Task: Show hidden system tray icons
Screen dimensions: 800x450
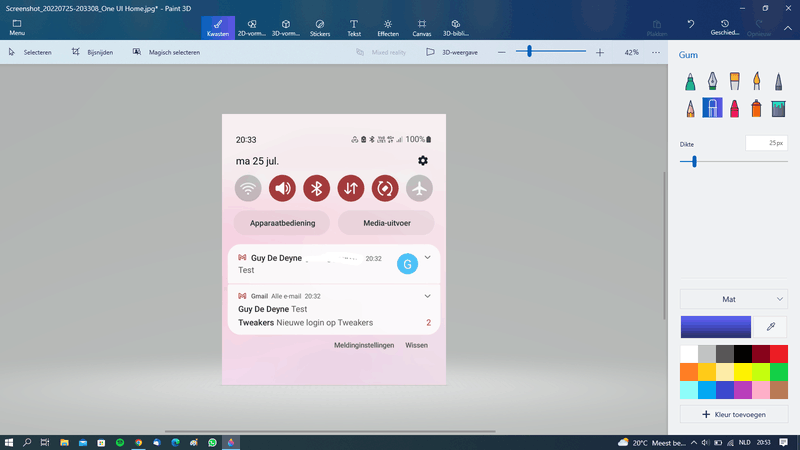Action: pos(693,442)
